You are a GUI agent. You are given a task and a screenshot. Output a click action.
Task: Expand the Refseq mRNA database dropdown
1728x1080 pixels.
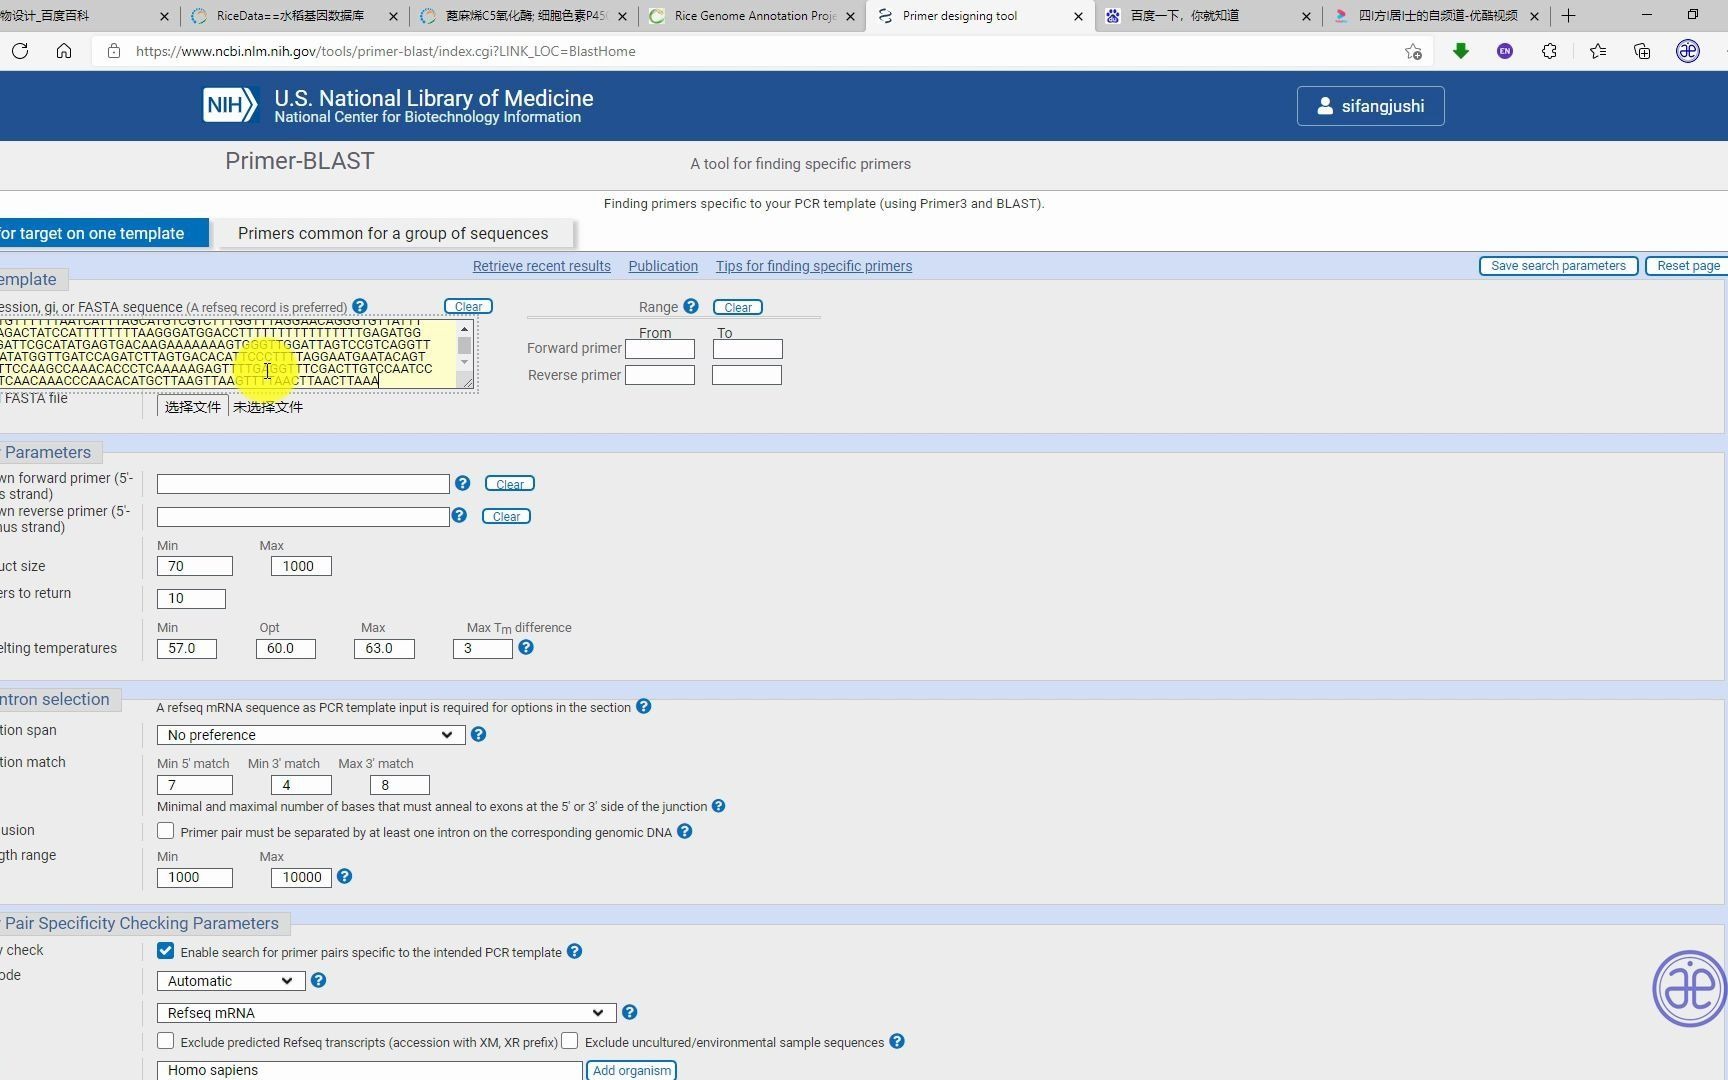[386, 1013]
